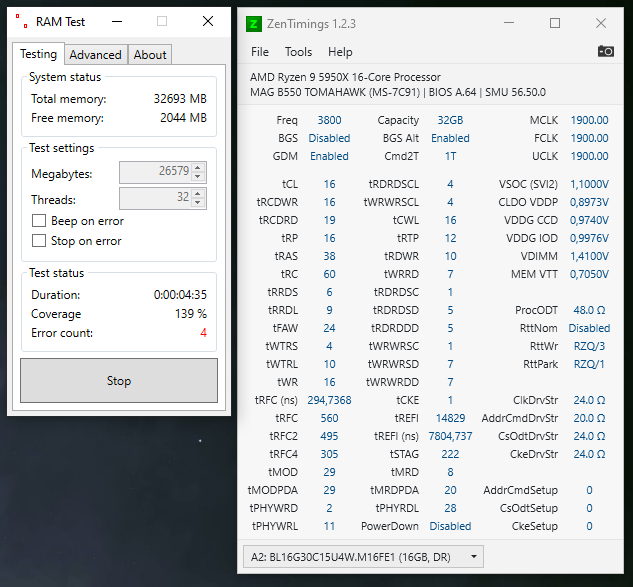Click the ZenTimings green Z app icon
This screenshot has height=587, width=633.
[254, 24]
